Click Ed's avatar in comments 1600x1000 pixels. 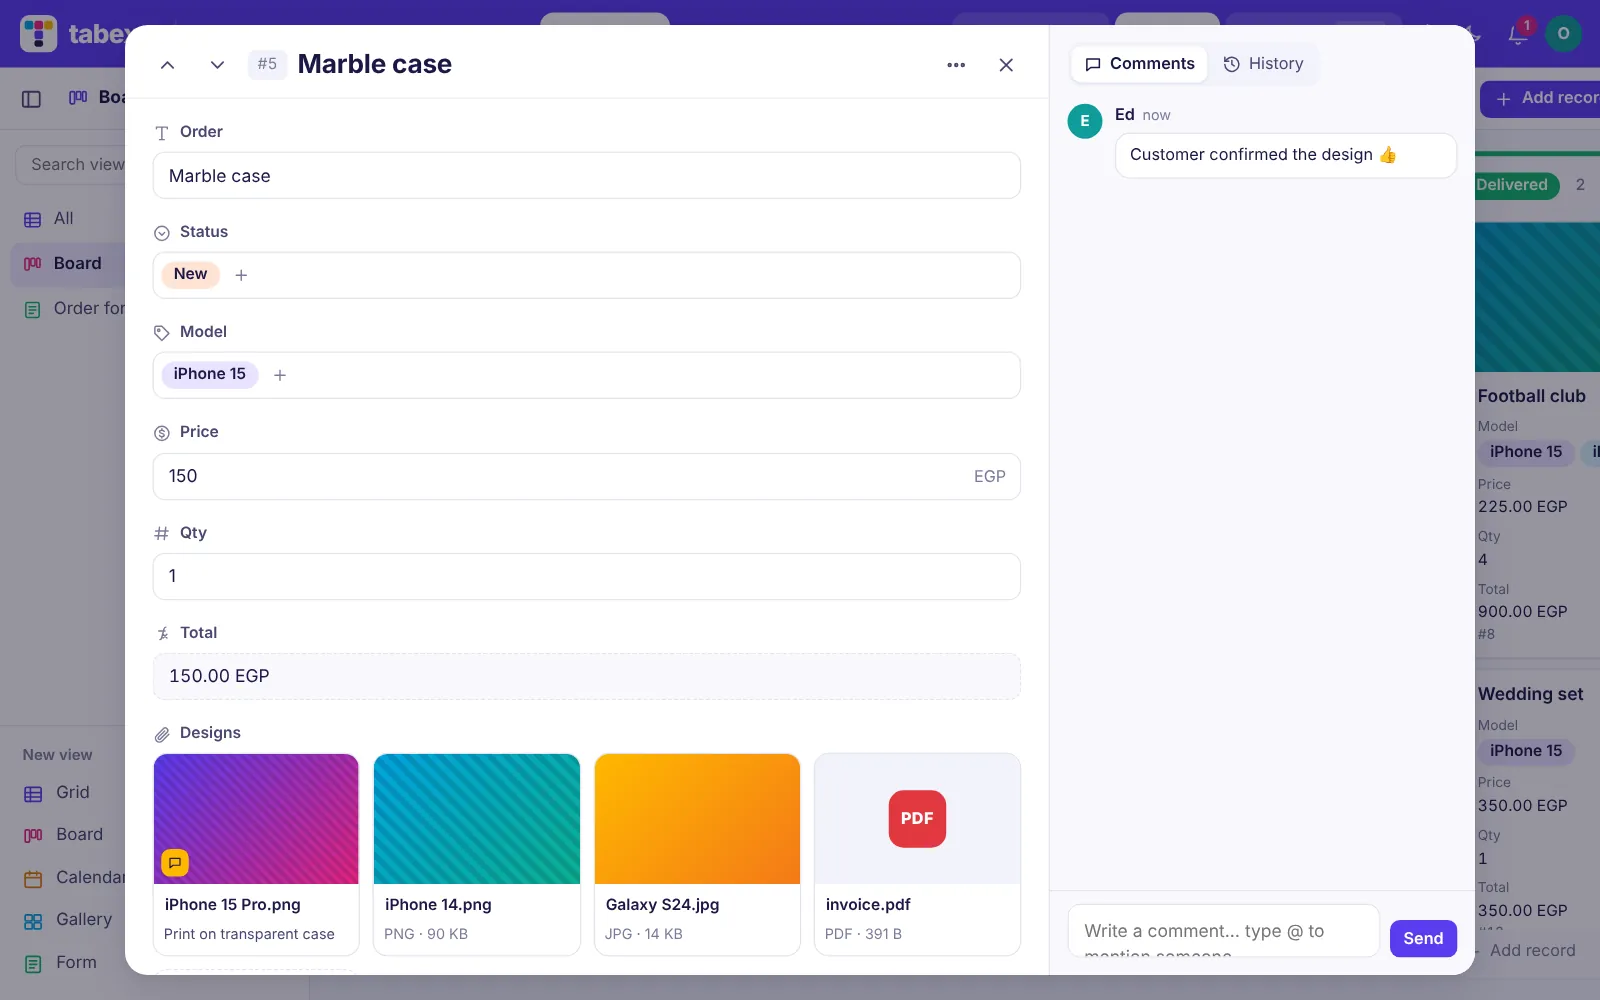pyautogui.click(x=1085, y=121)
